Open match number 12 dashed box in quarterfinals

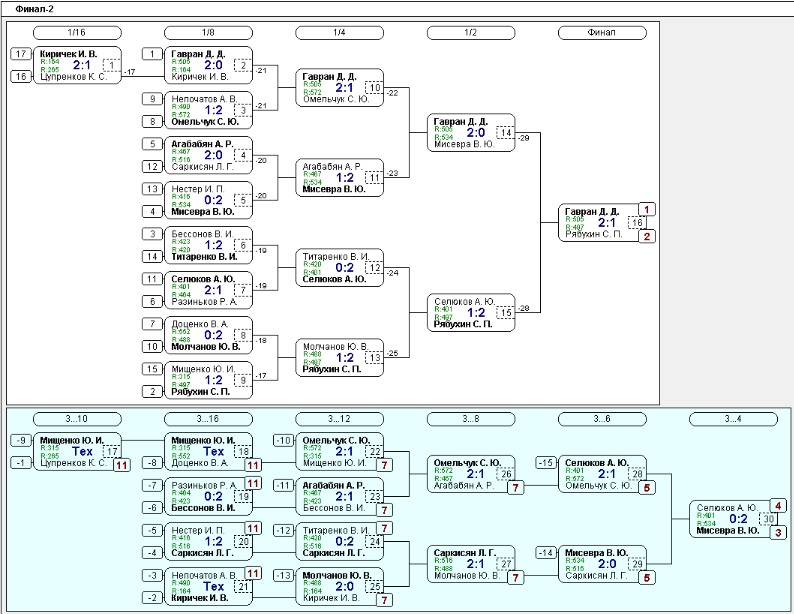(x=374, y=268)
